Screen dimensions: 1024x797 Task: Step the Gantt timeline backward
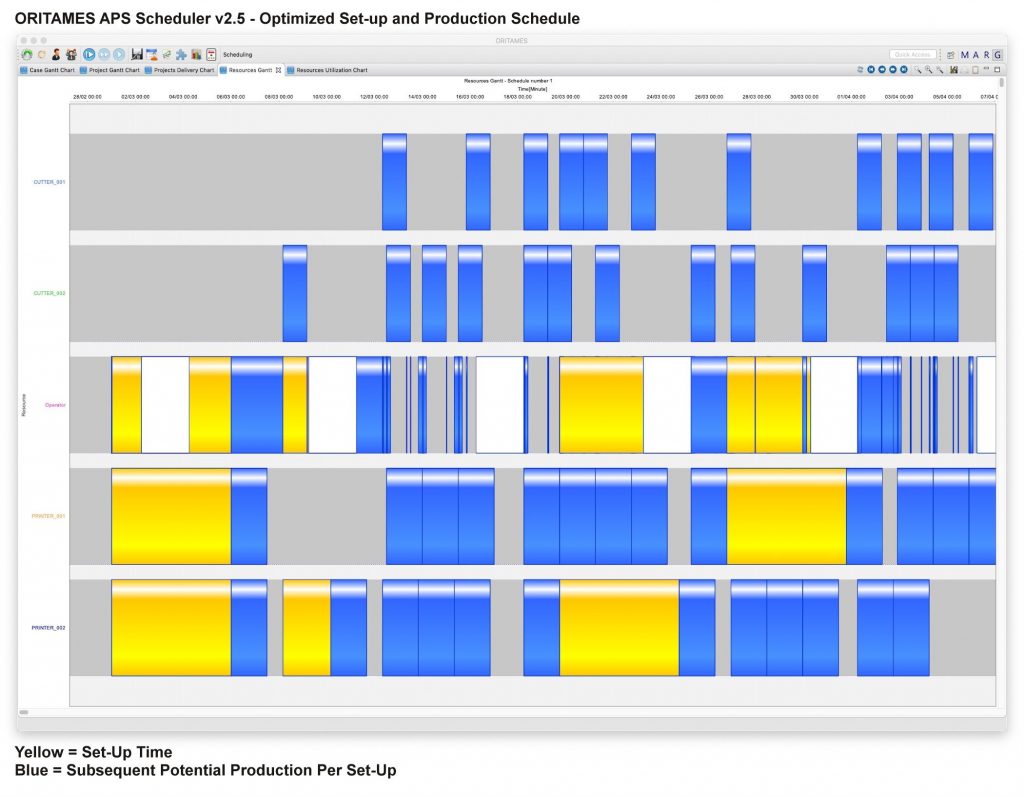pyautogui.click(x=882, y=69)
